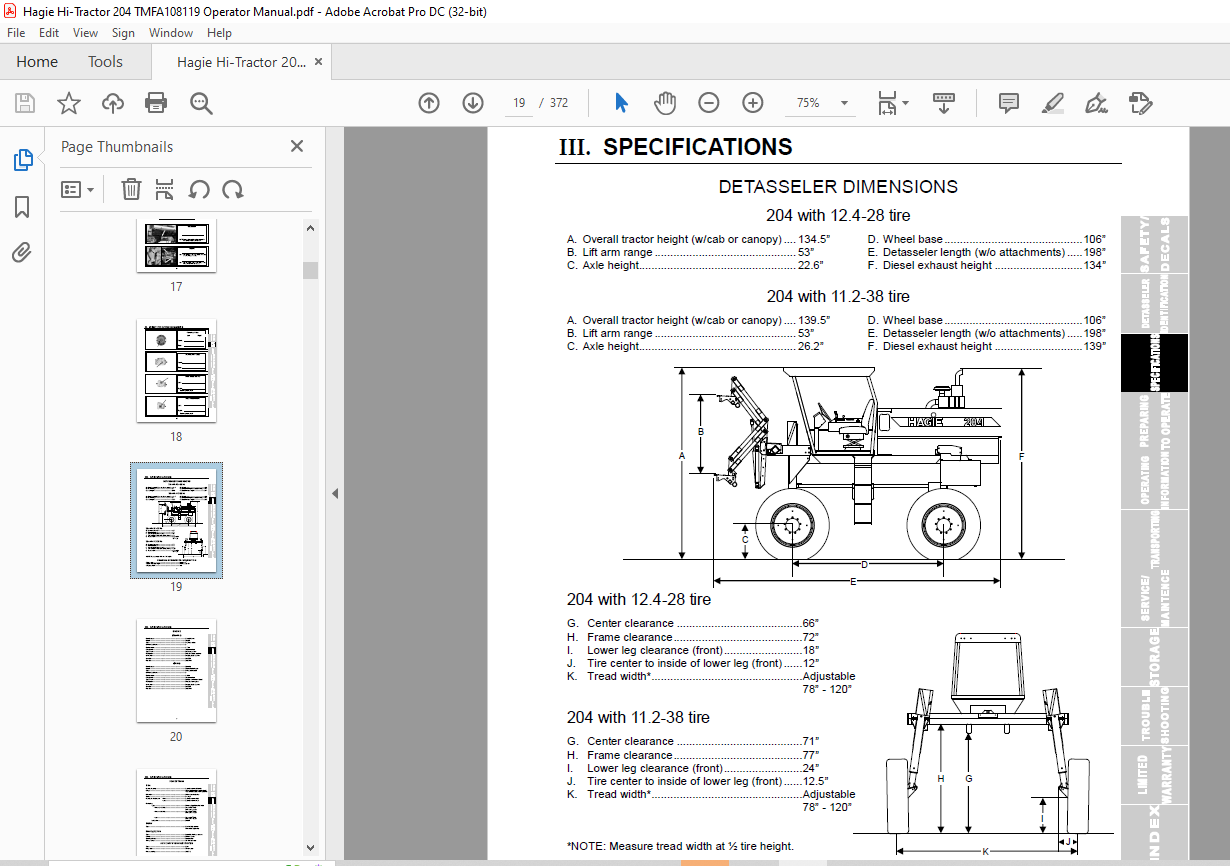The height and width of the screenshot is (866, 1230).
Task: Add a comment with the speech bubble icon
Action: click(x=1009, y=103)
